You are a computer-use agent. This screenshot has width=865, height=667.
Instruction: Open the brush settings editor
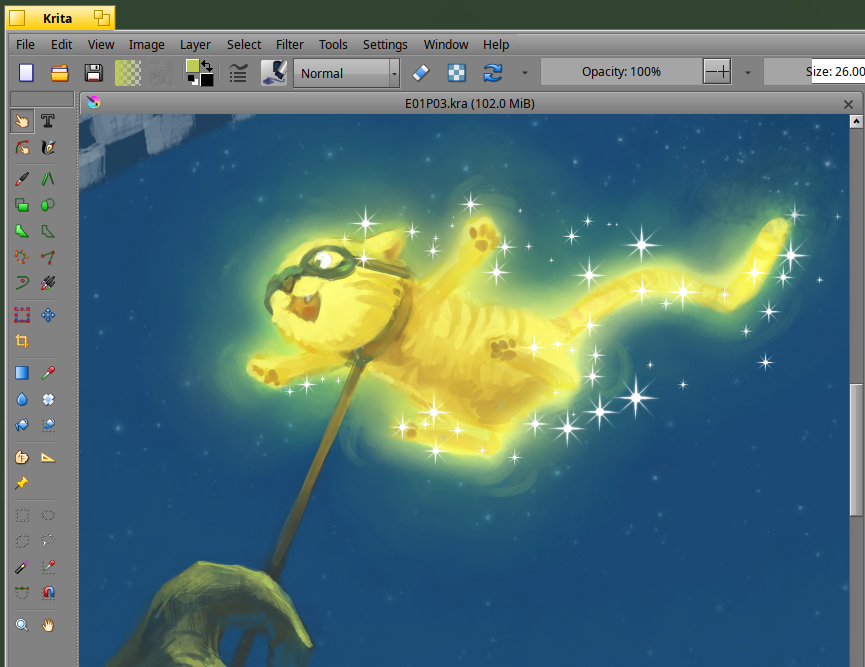click(238, 73)
